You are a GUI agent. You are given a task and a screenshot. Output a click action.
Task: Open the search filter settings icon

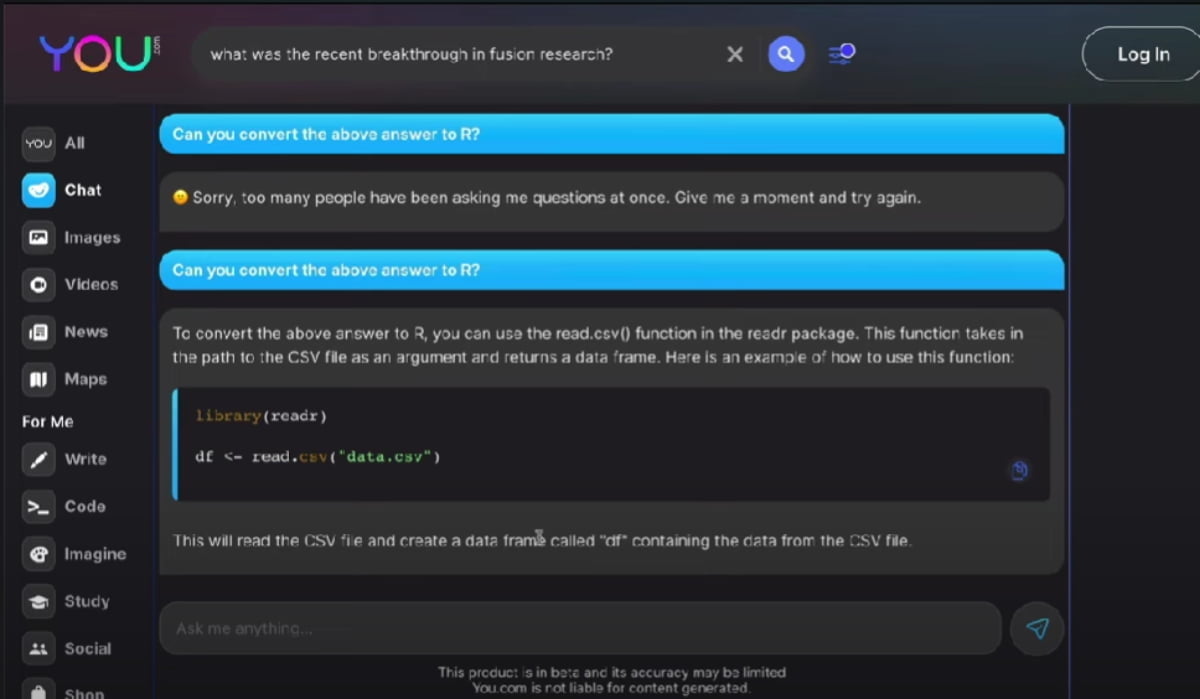(842, 54)
